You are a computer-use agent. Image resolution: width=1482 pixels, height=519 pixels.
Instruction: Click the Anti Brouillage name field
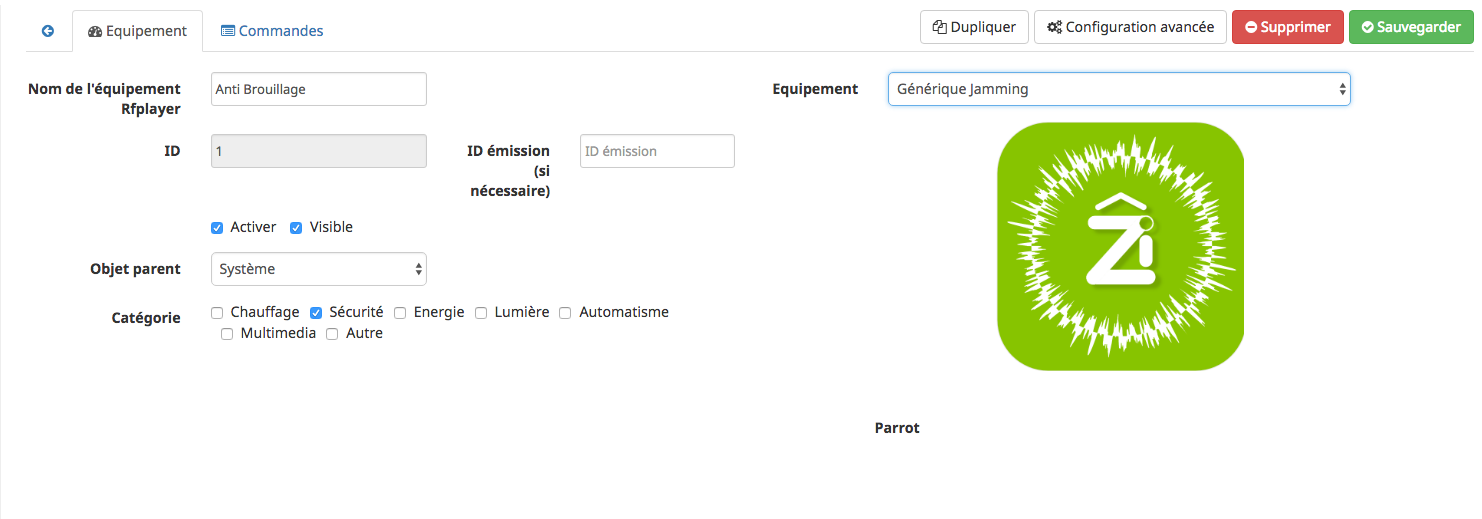[x=319, y=89]
